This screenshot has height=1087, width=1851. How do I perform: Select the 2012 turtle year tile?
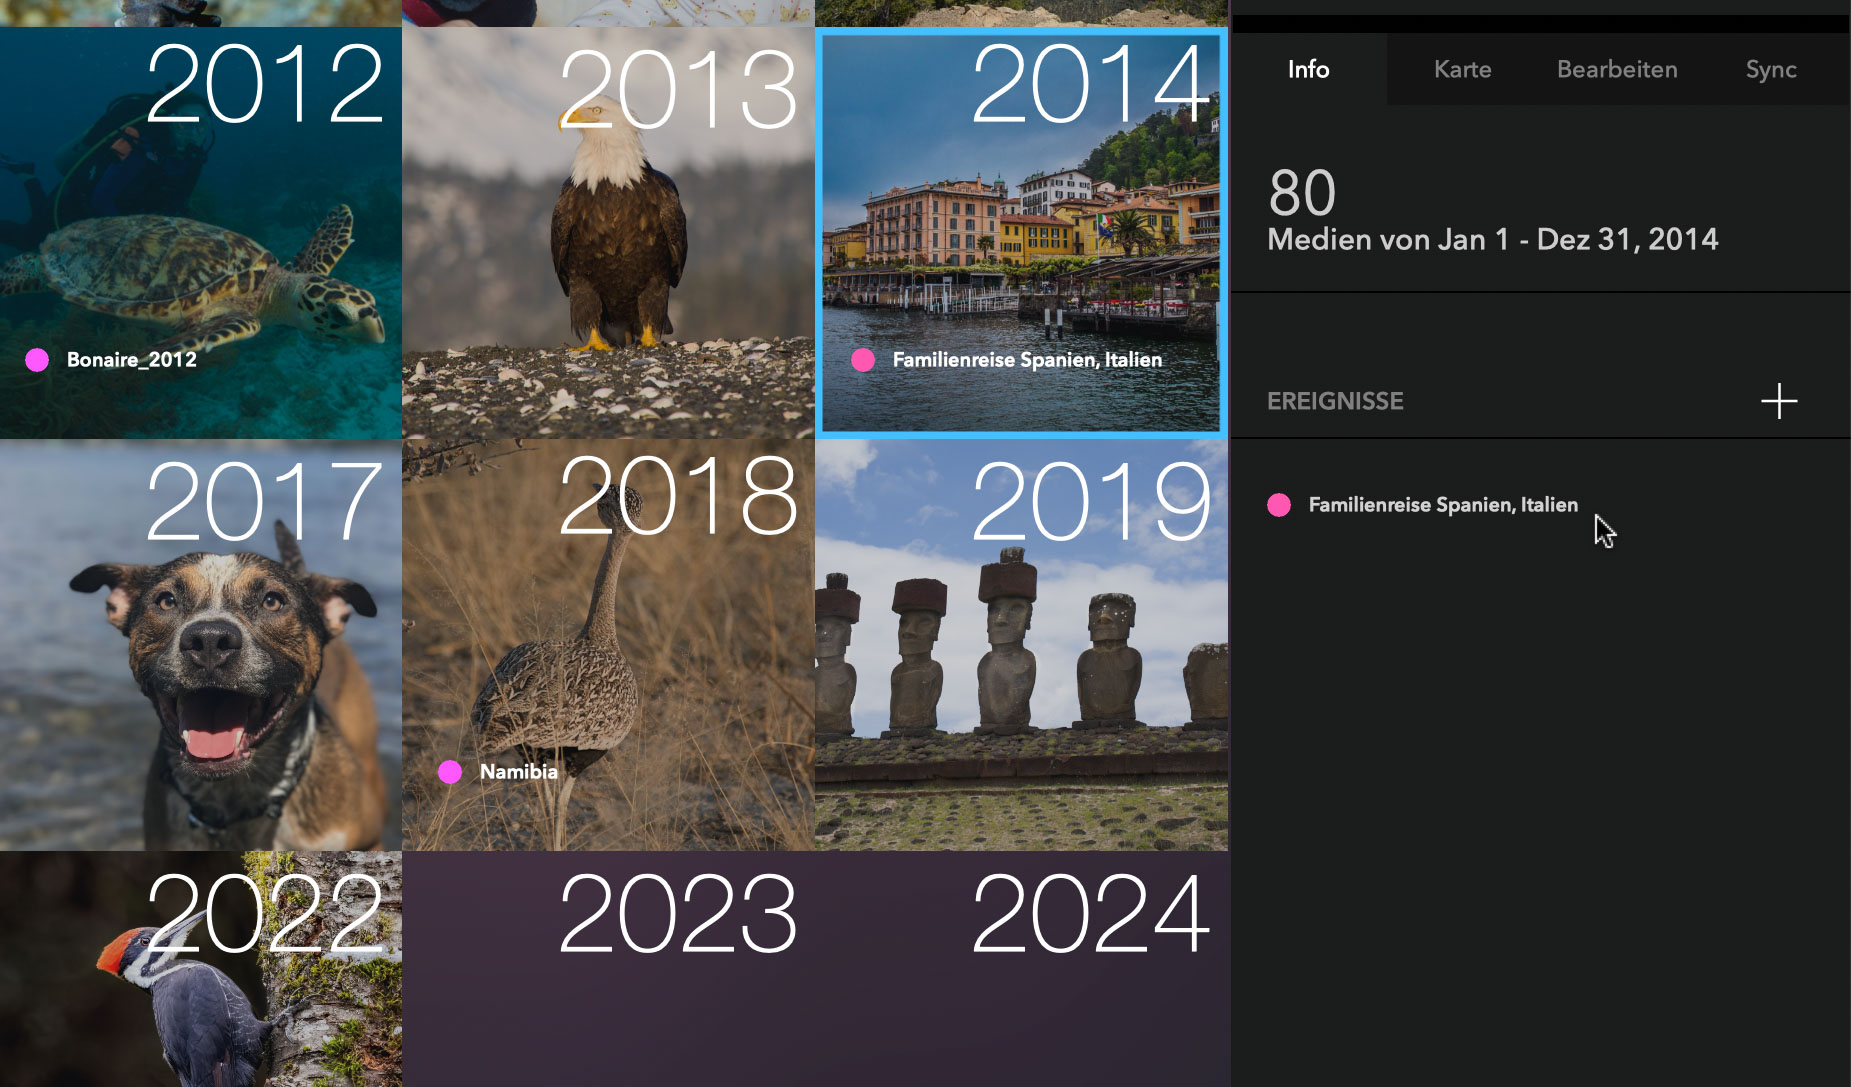point(201,233)
